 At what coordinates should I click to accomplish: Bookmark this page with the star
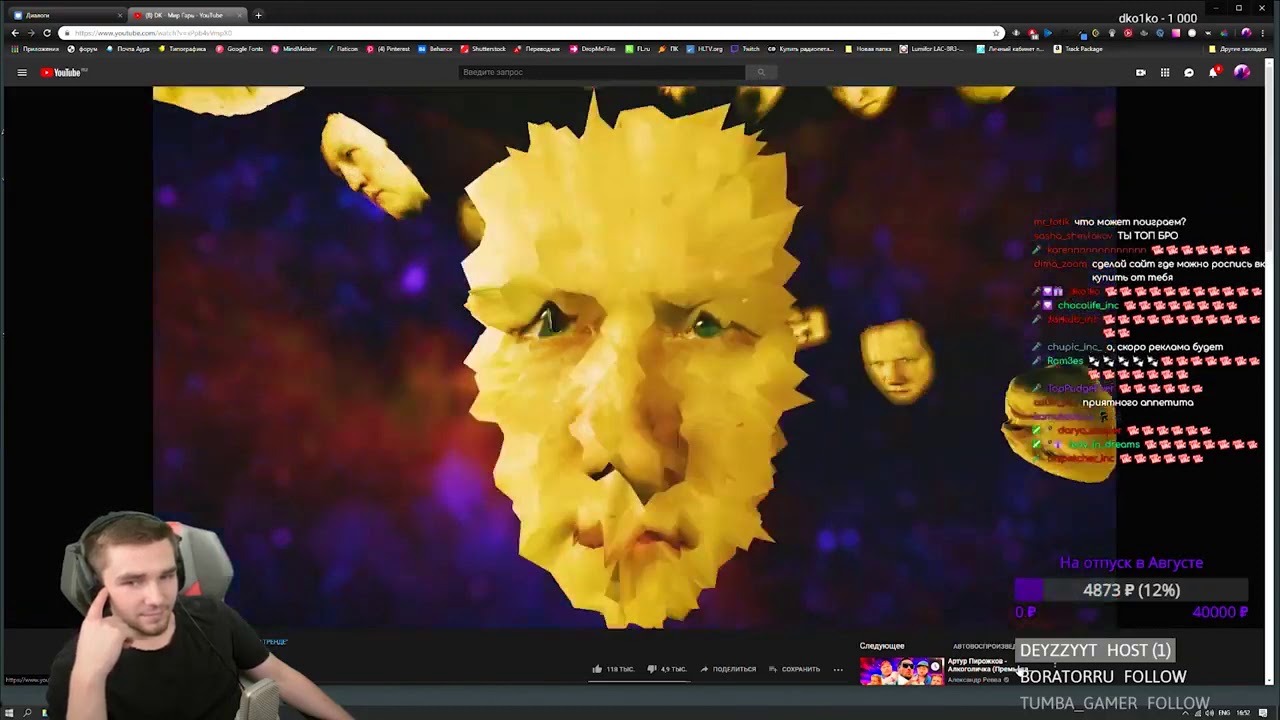(x=996, y=33)
